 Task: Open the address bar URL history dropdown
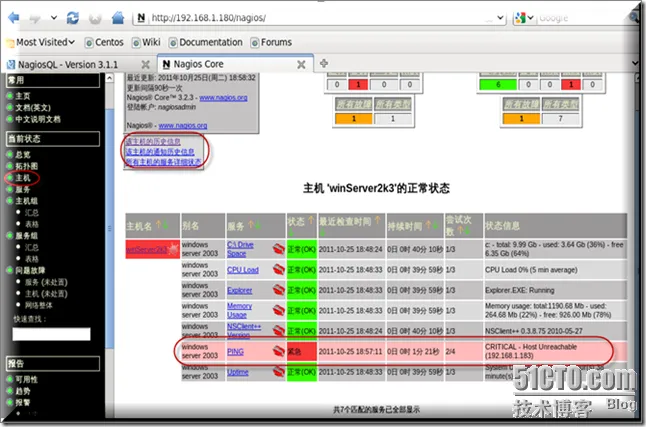click(x=500, y=18)
